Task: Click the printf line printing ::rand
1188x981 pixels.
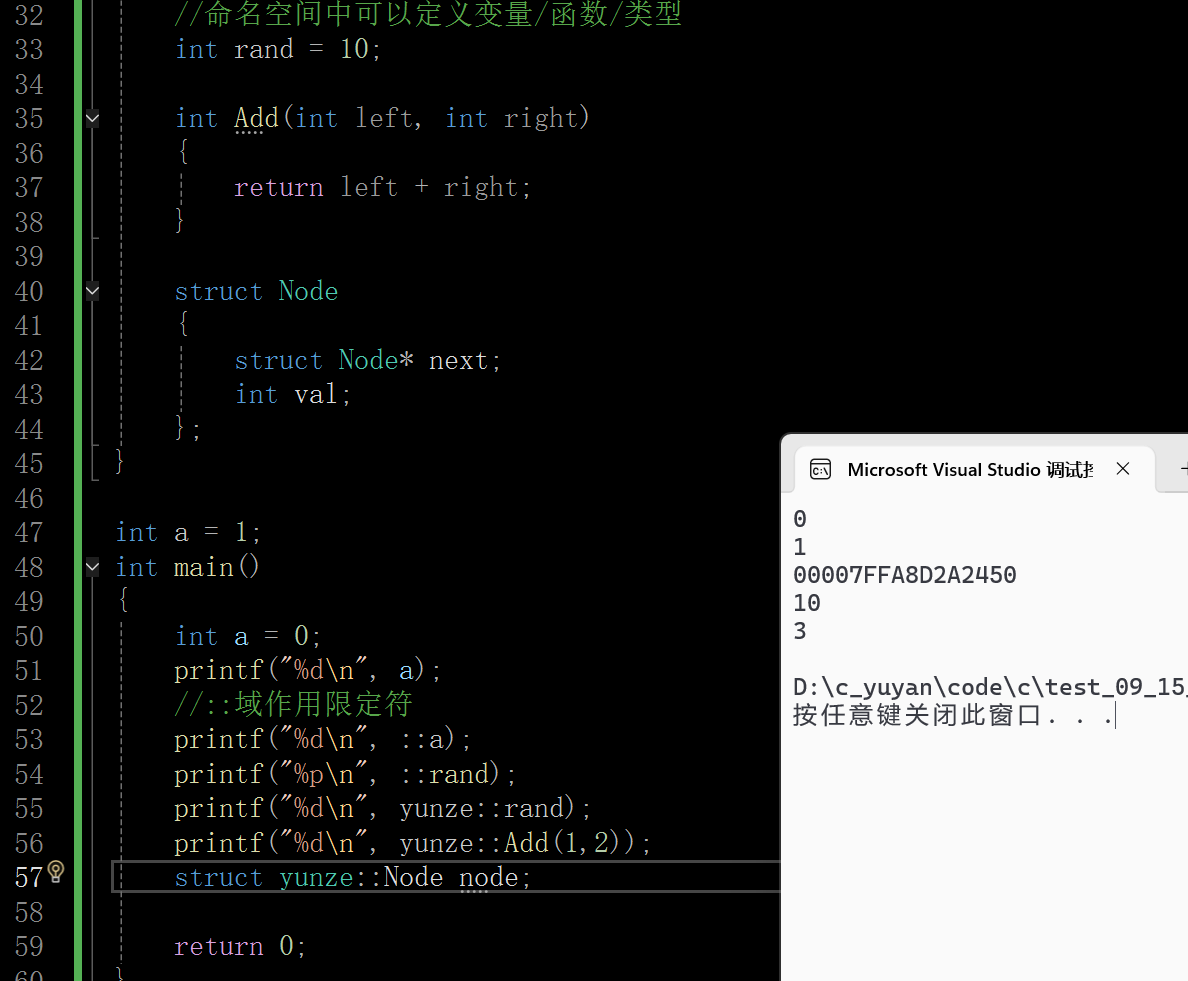Action: tap(345, 774)
